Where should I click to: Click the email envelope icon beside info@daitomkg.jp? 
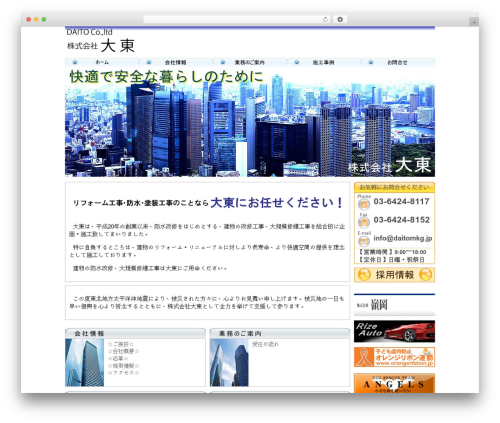click(364, 241)
